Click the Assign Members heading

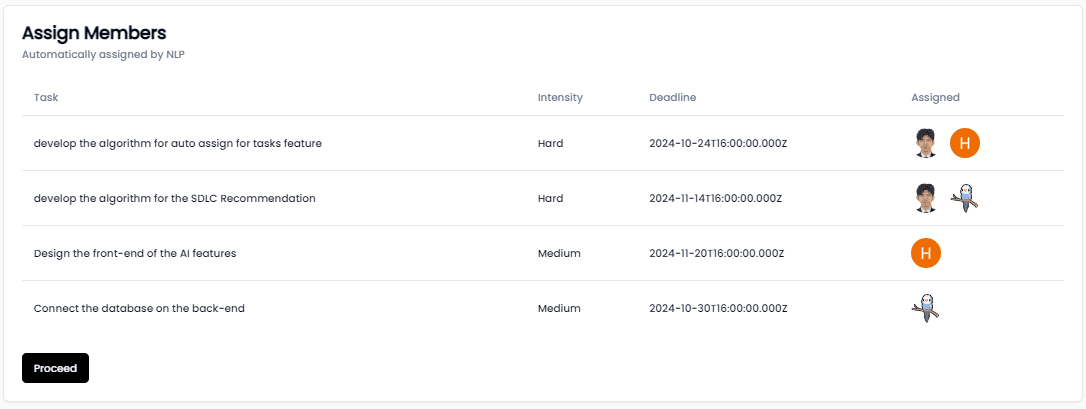coord(94,33)
